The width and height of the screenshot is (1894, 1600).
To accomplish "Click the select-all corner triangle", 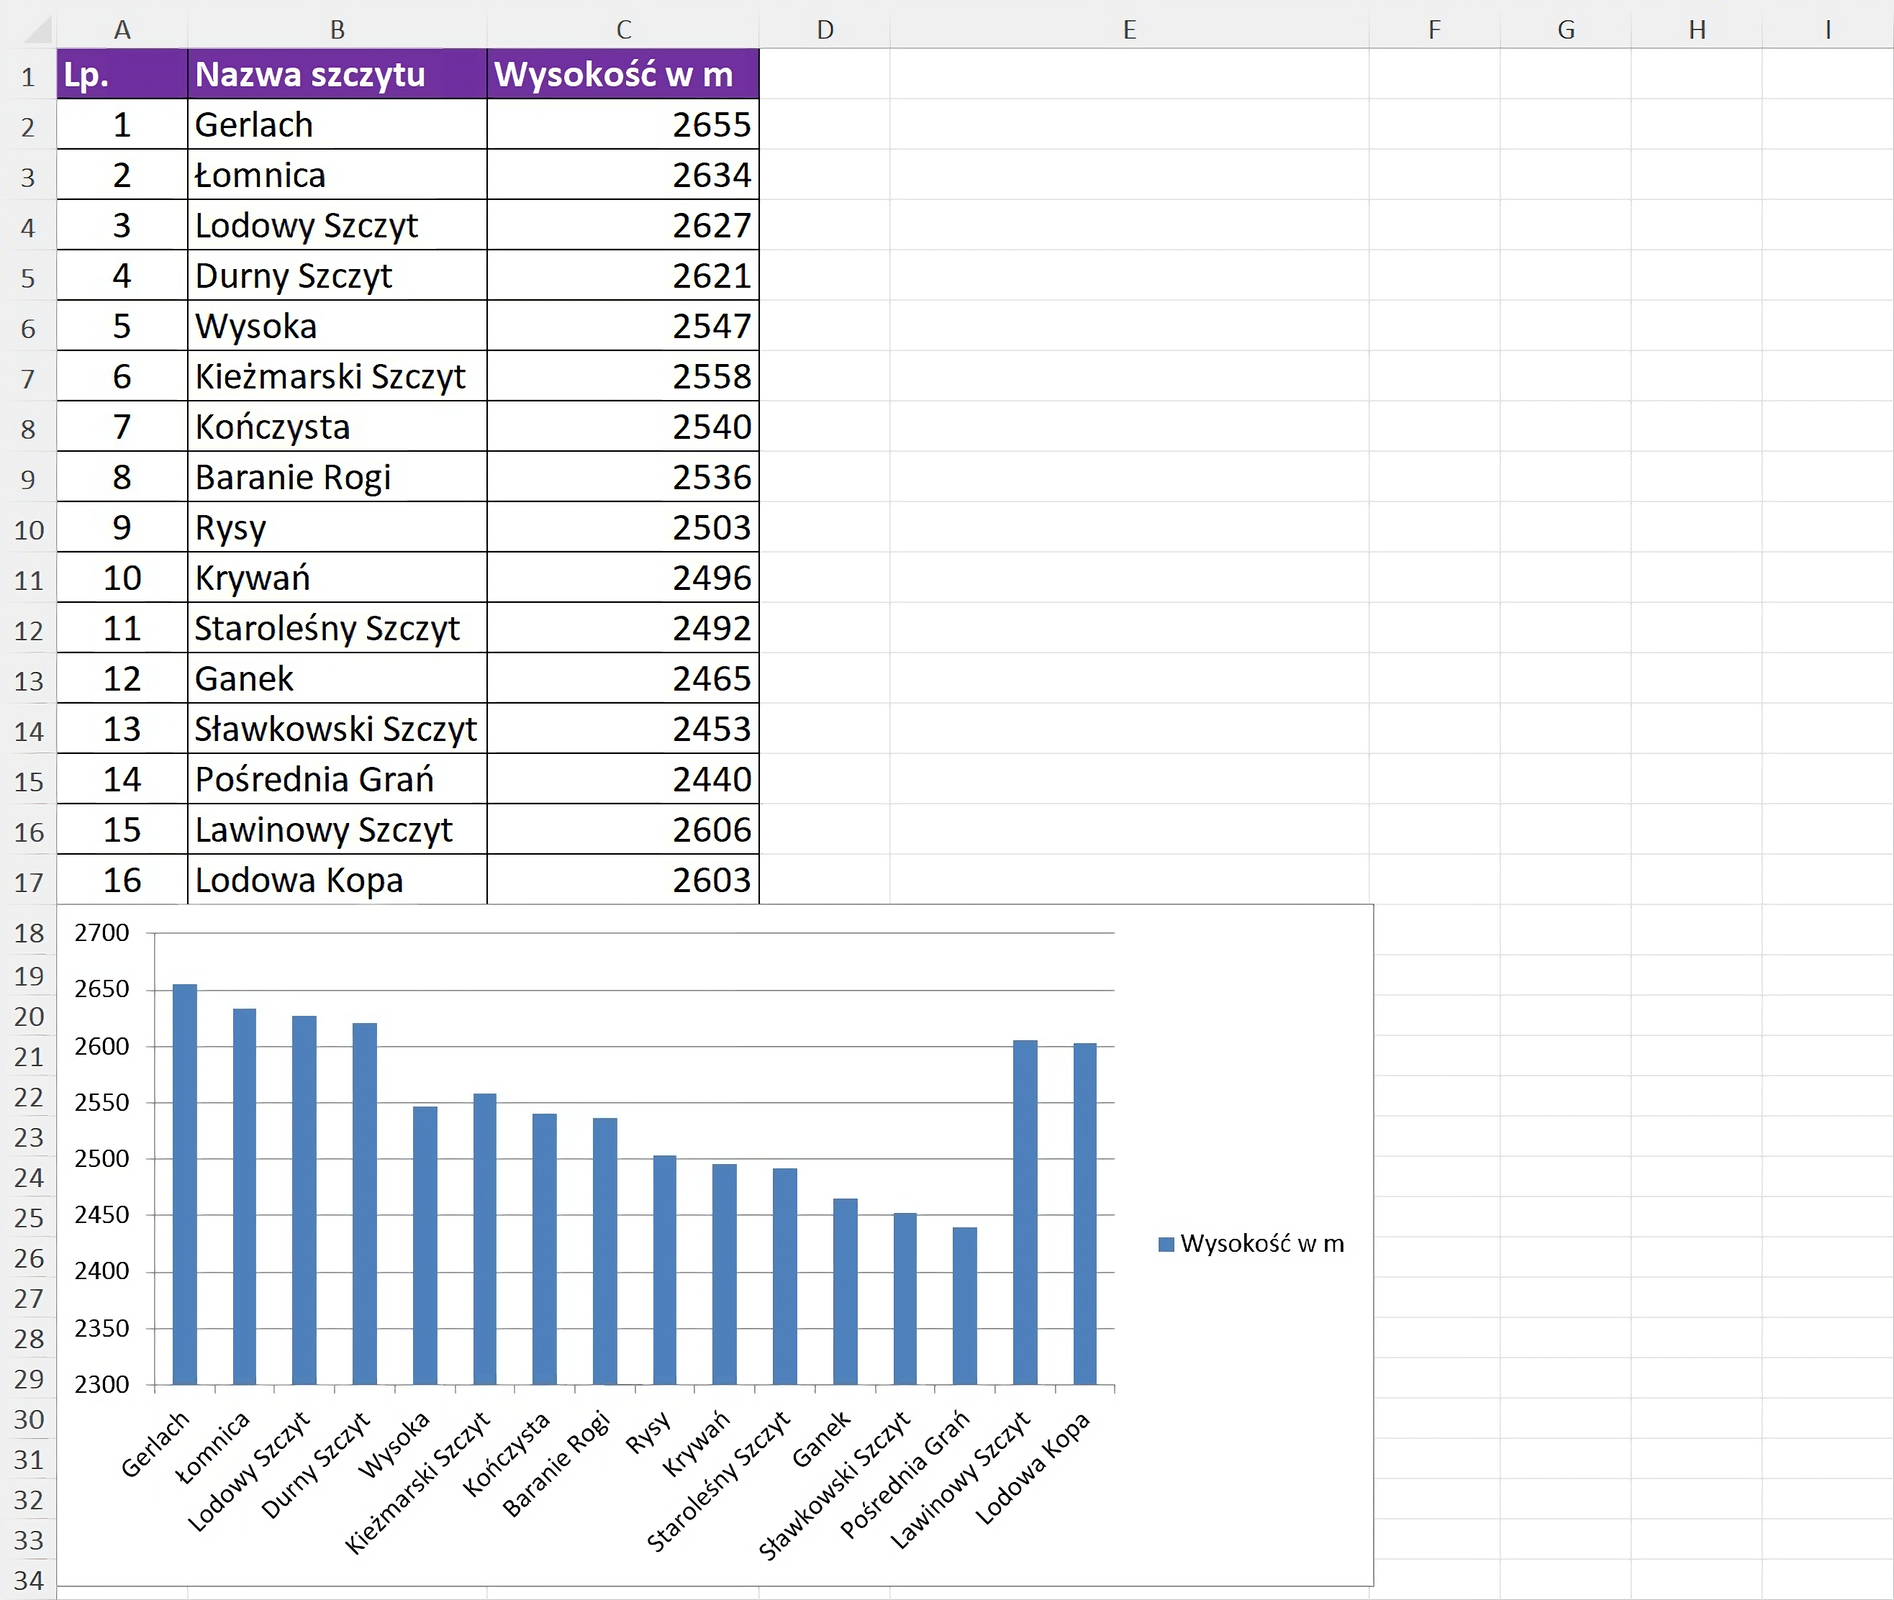I will pyautogui.click(x=37, y=30).
